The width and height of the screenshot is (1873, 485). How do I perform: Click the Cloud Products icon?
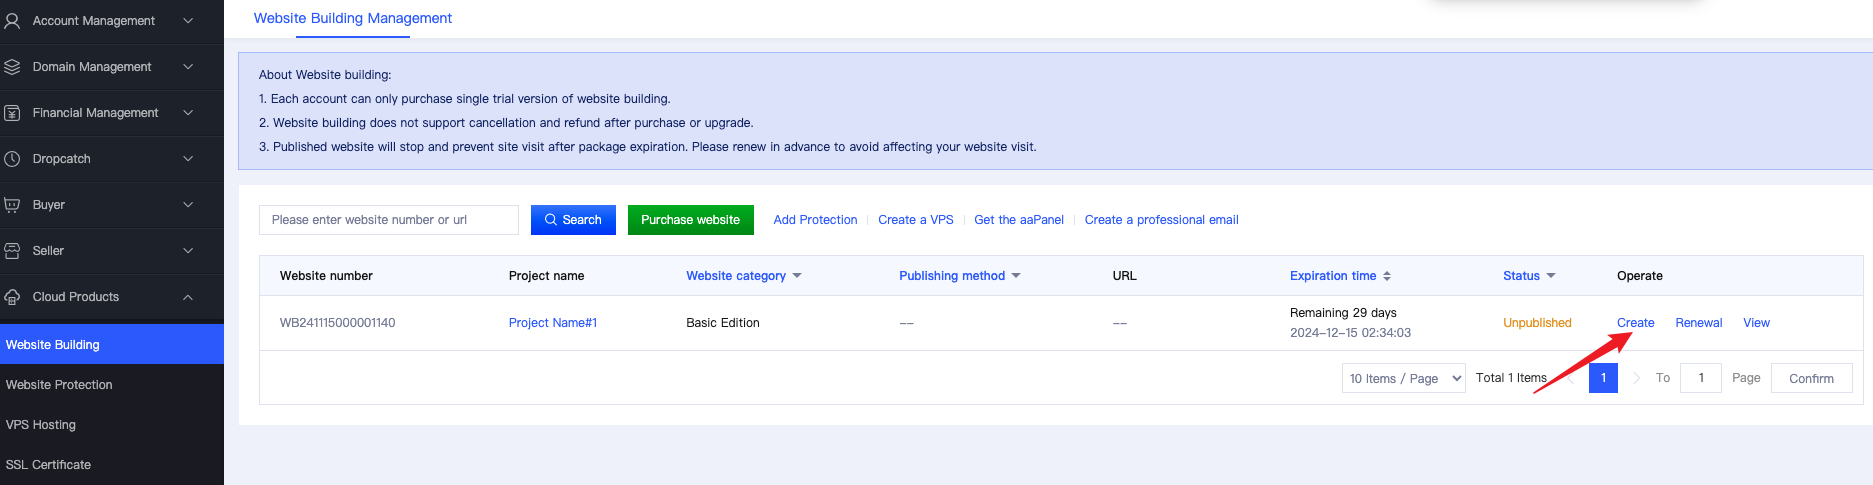12,297
